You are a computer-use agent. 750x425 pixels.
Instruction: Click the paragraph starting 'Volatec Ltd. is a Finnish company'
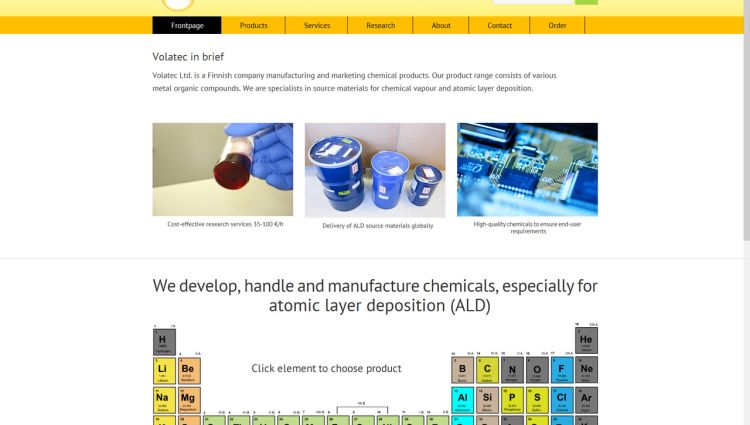(x=354, y=82)
